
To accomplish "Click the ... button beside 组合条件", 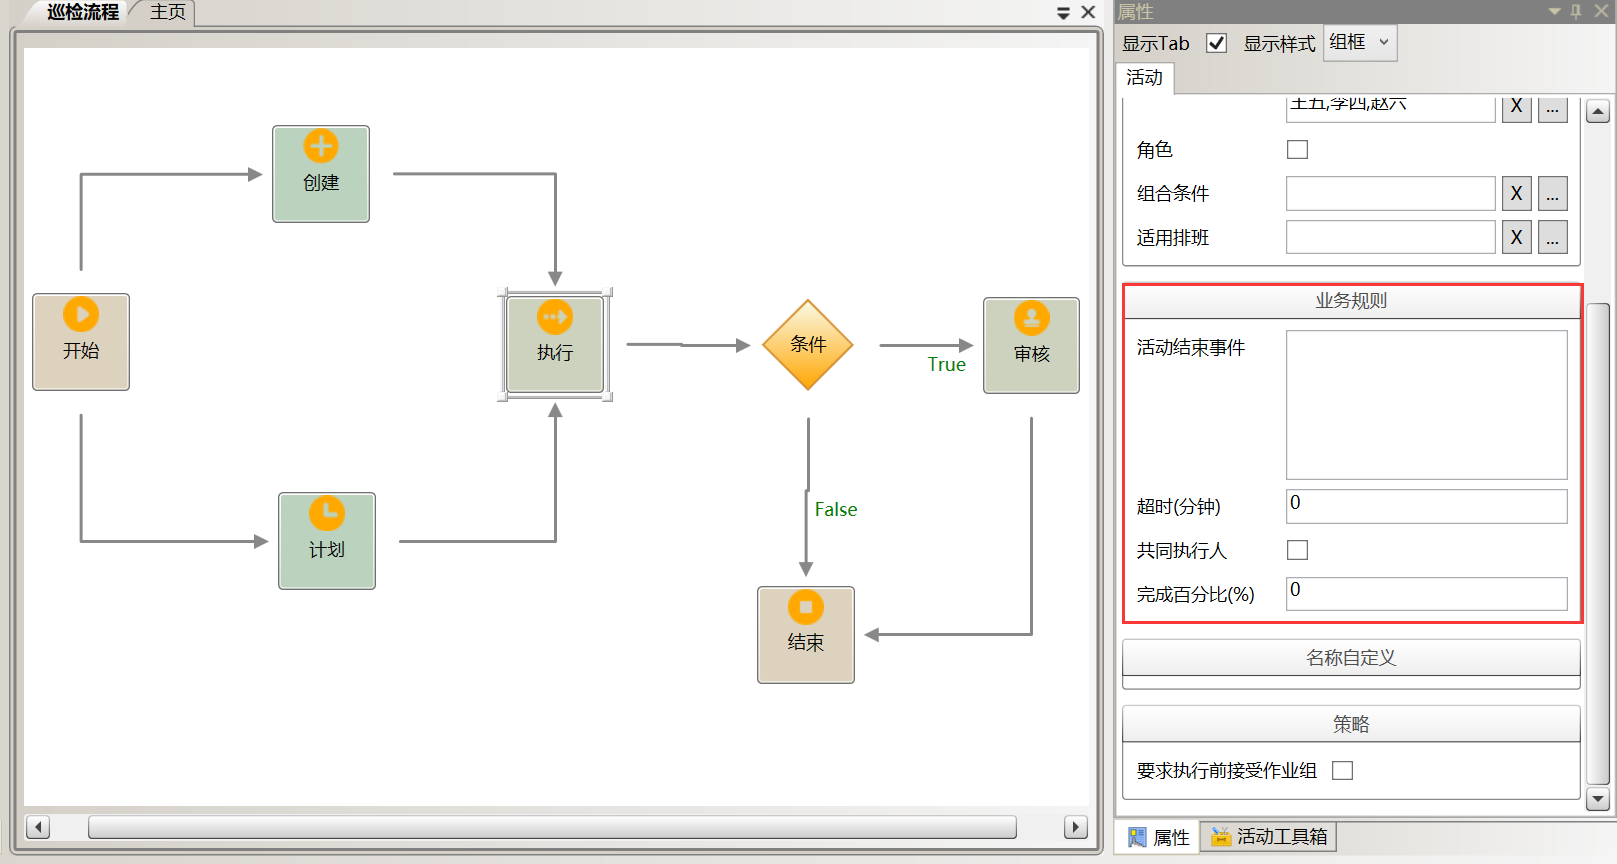I will coord(1552,193).
